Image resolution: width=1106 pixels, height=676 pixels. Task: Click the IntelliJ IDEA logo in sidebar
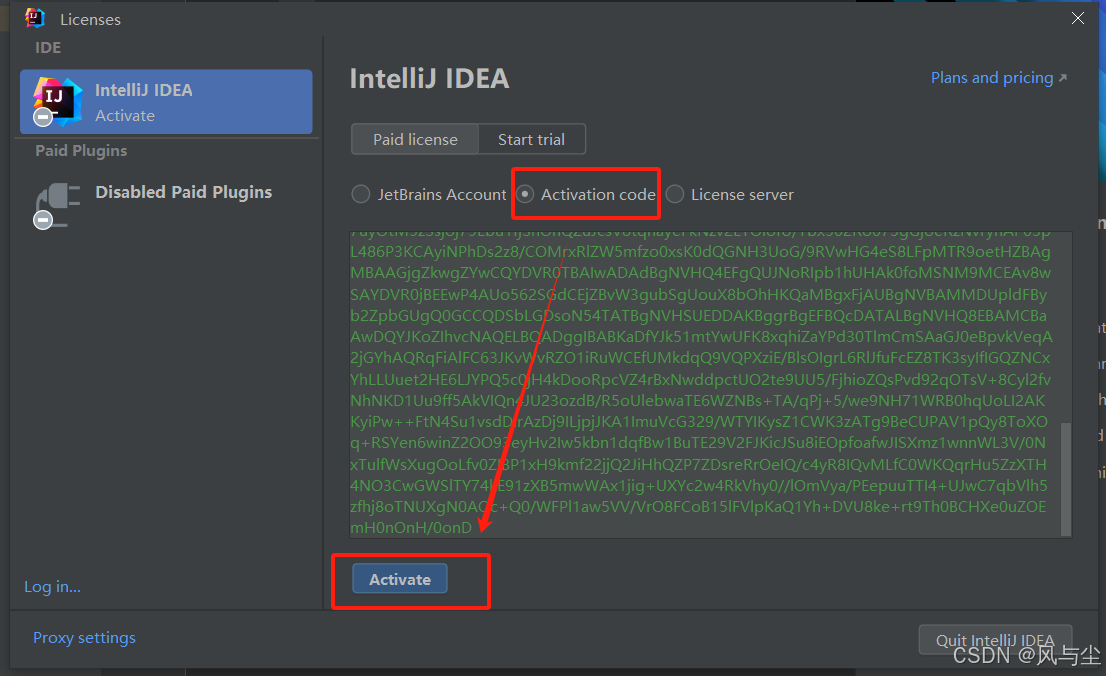coord(57,101)
